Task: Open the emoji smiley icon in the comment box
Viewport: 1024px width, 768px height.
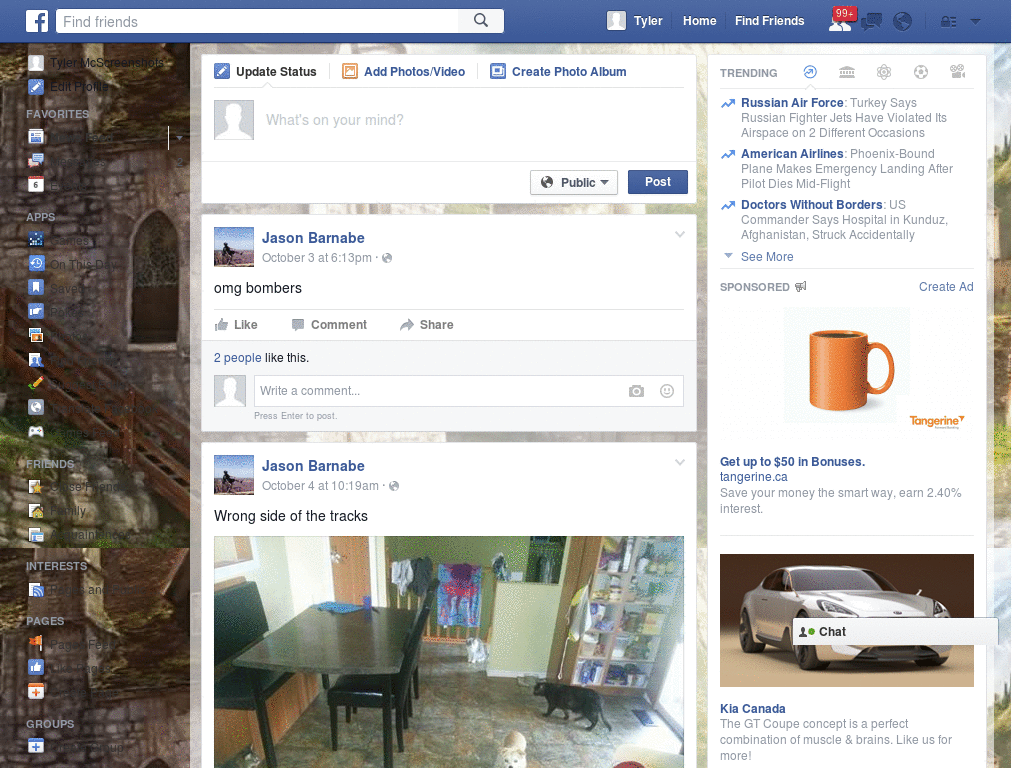Action: (x=667, y=391)
